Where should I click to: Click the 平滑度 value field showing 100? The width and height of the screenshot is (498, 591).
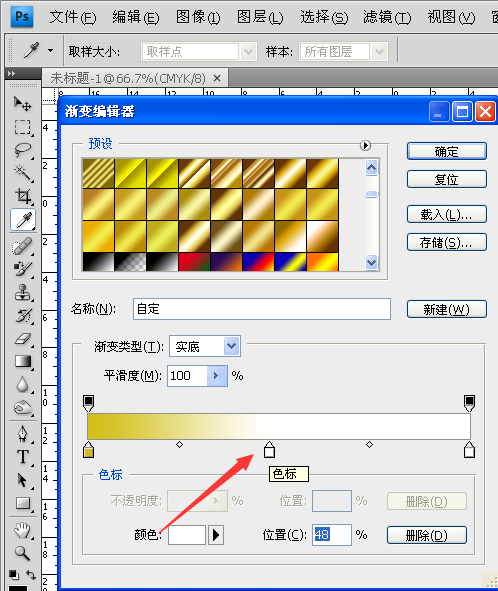pyautogui.click(x=187, y=375)
